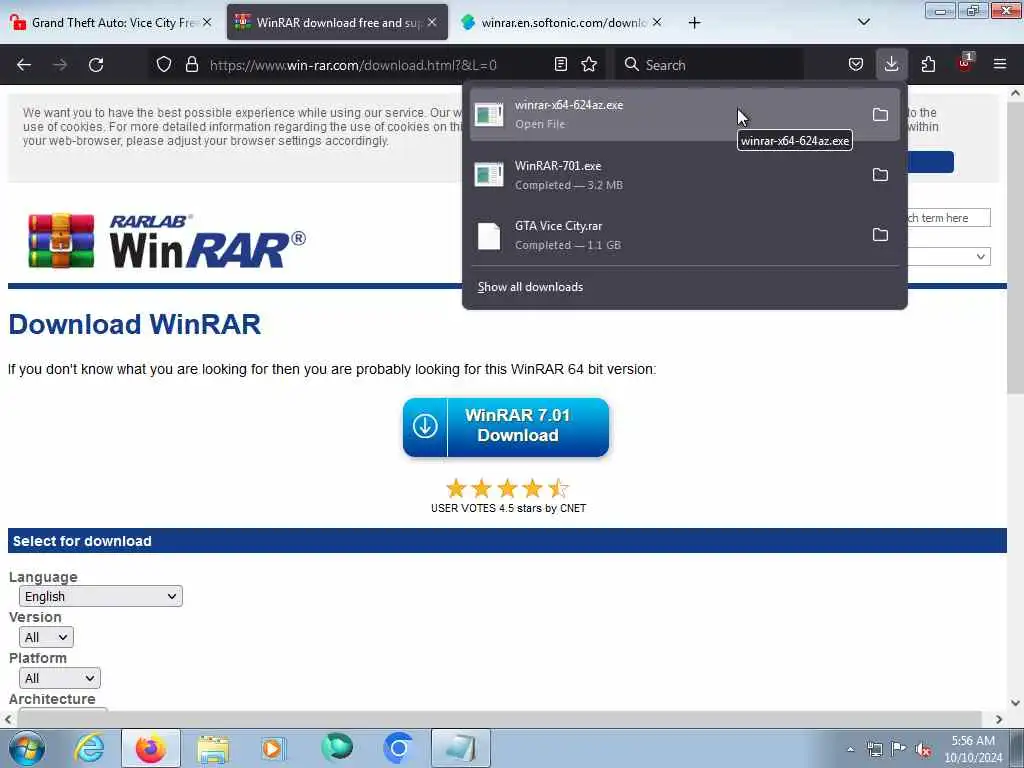Click the WinRAR 7.01 Download button
This screenshot has width=1024, height=768.
pos(505,426)
